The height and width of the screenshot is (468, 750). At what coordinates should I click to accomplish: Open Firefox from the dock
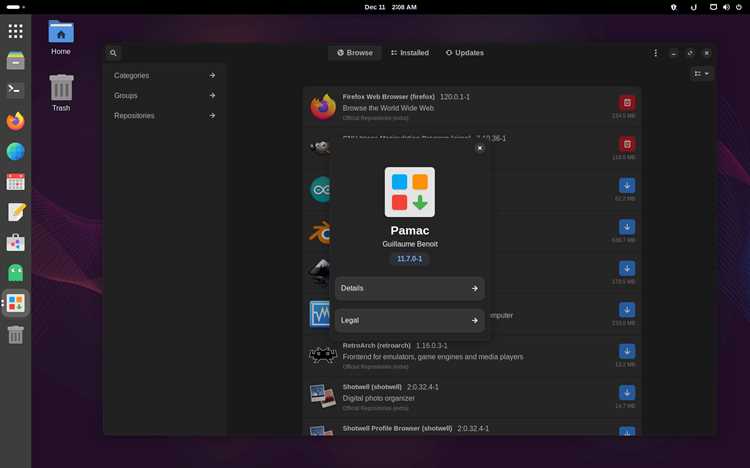pyautogui.click(x=15, y=122)
